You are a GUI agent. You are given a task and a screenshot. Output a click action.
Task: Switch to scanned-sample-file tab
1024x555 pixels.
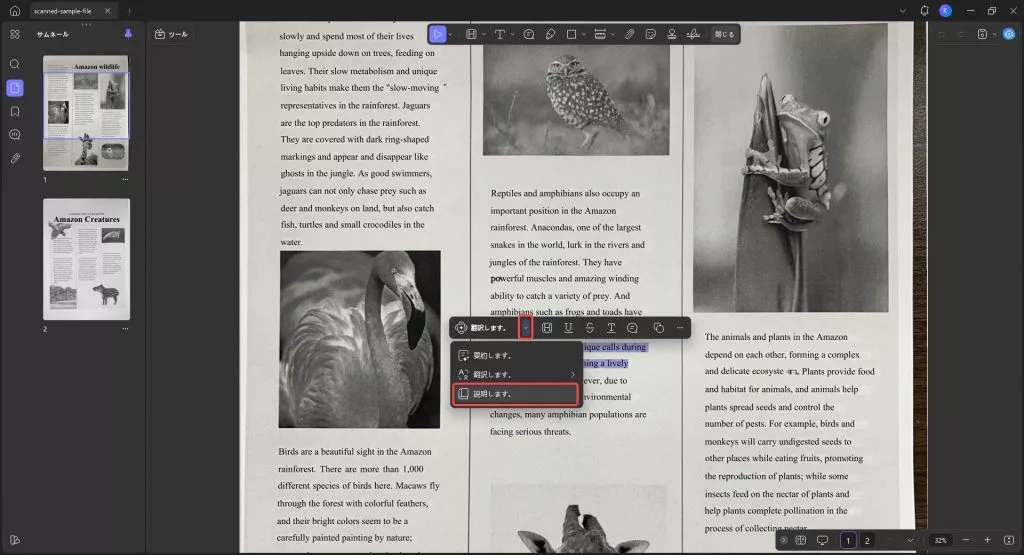pyautogui.click(x=63, y=11)
